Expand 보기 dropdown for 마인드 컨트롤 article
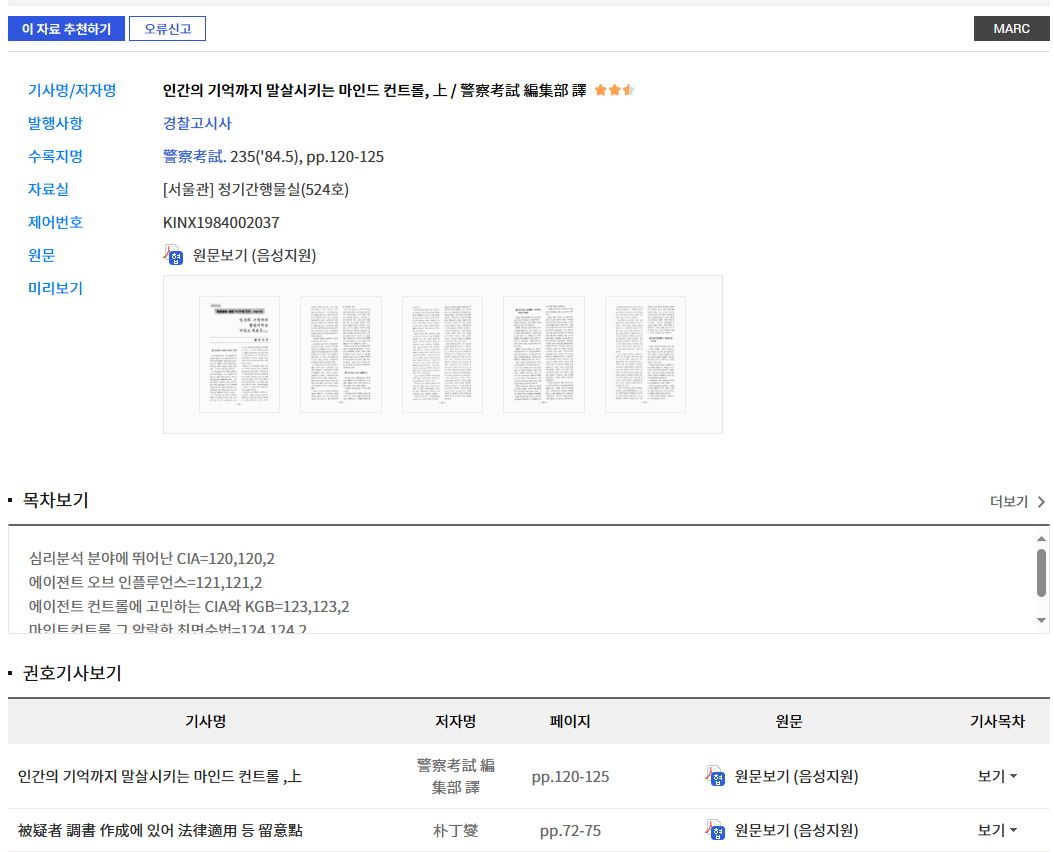1053x852 pixels. (x=997, y=776)
